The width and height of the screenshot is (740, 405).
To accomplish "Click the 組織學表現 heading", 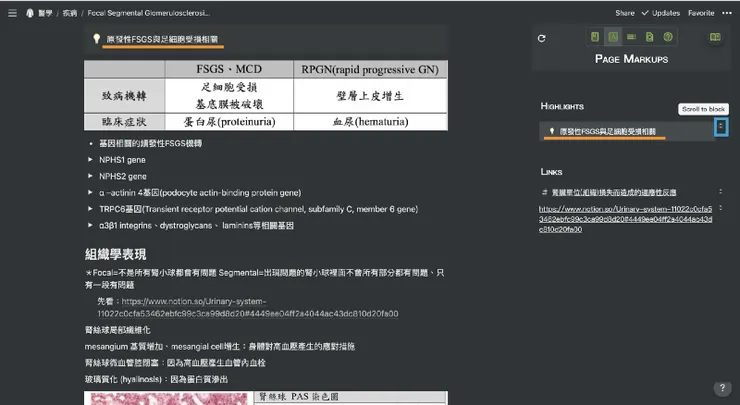I will (116, 254).
